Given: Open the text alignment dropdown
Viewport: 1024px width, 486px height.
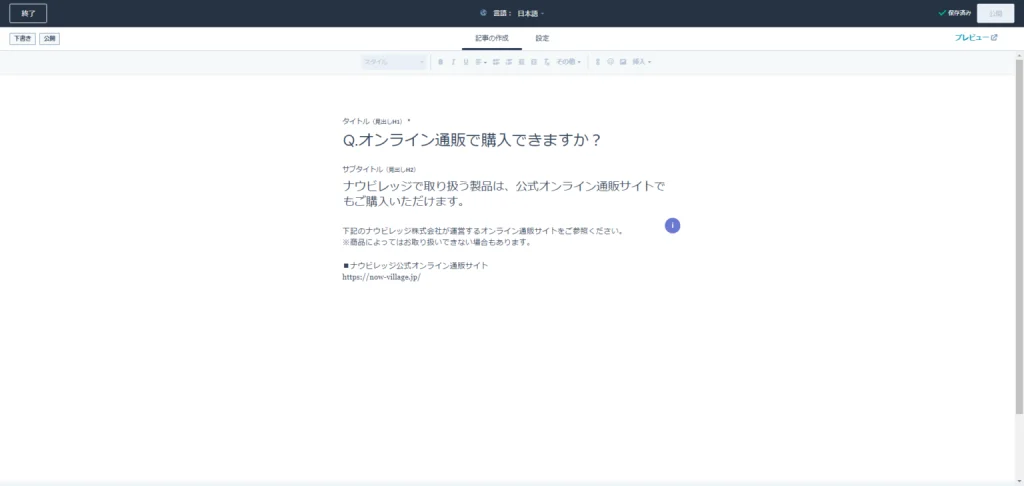Looking at the screenshot, I should [x=481, y=62].
